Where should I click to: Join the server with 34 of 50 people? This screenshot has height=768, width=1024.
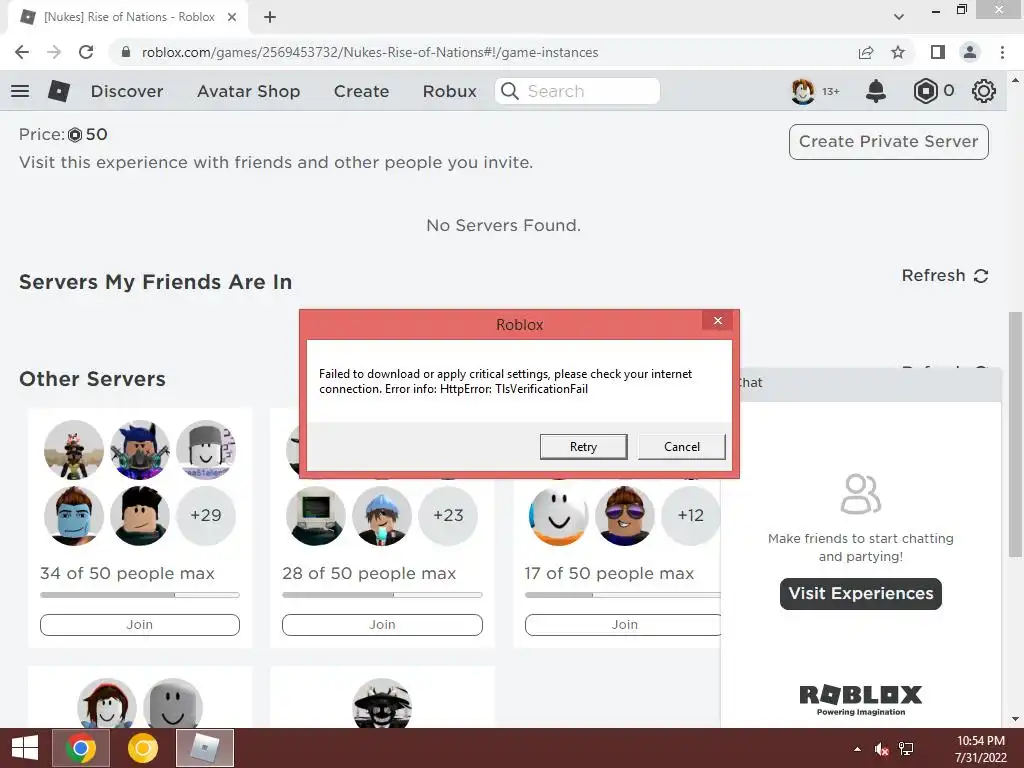140,624
